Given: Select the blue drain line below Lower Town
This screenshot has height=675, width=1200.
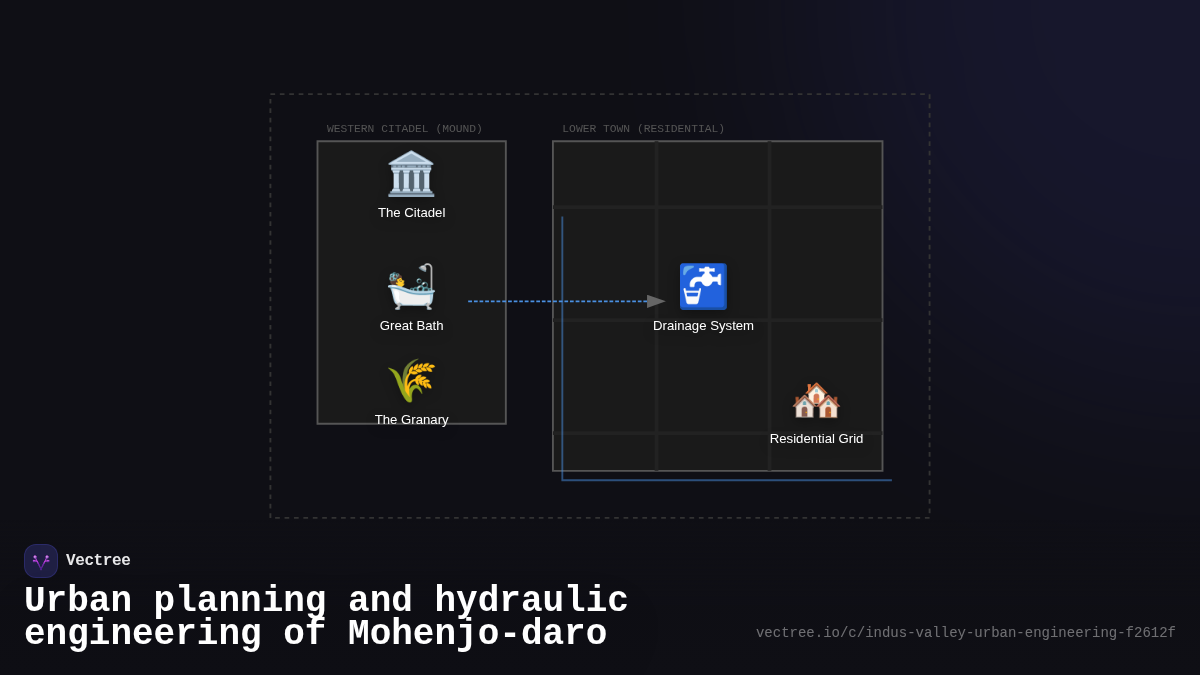Looking at the screenshot, I should coord(726,480).
